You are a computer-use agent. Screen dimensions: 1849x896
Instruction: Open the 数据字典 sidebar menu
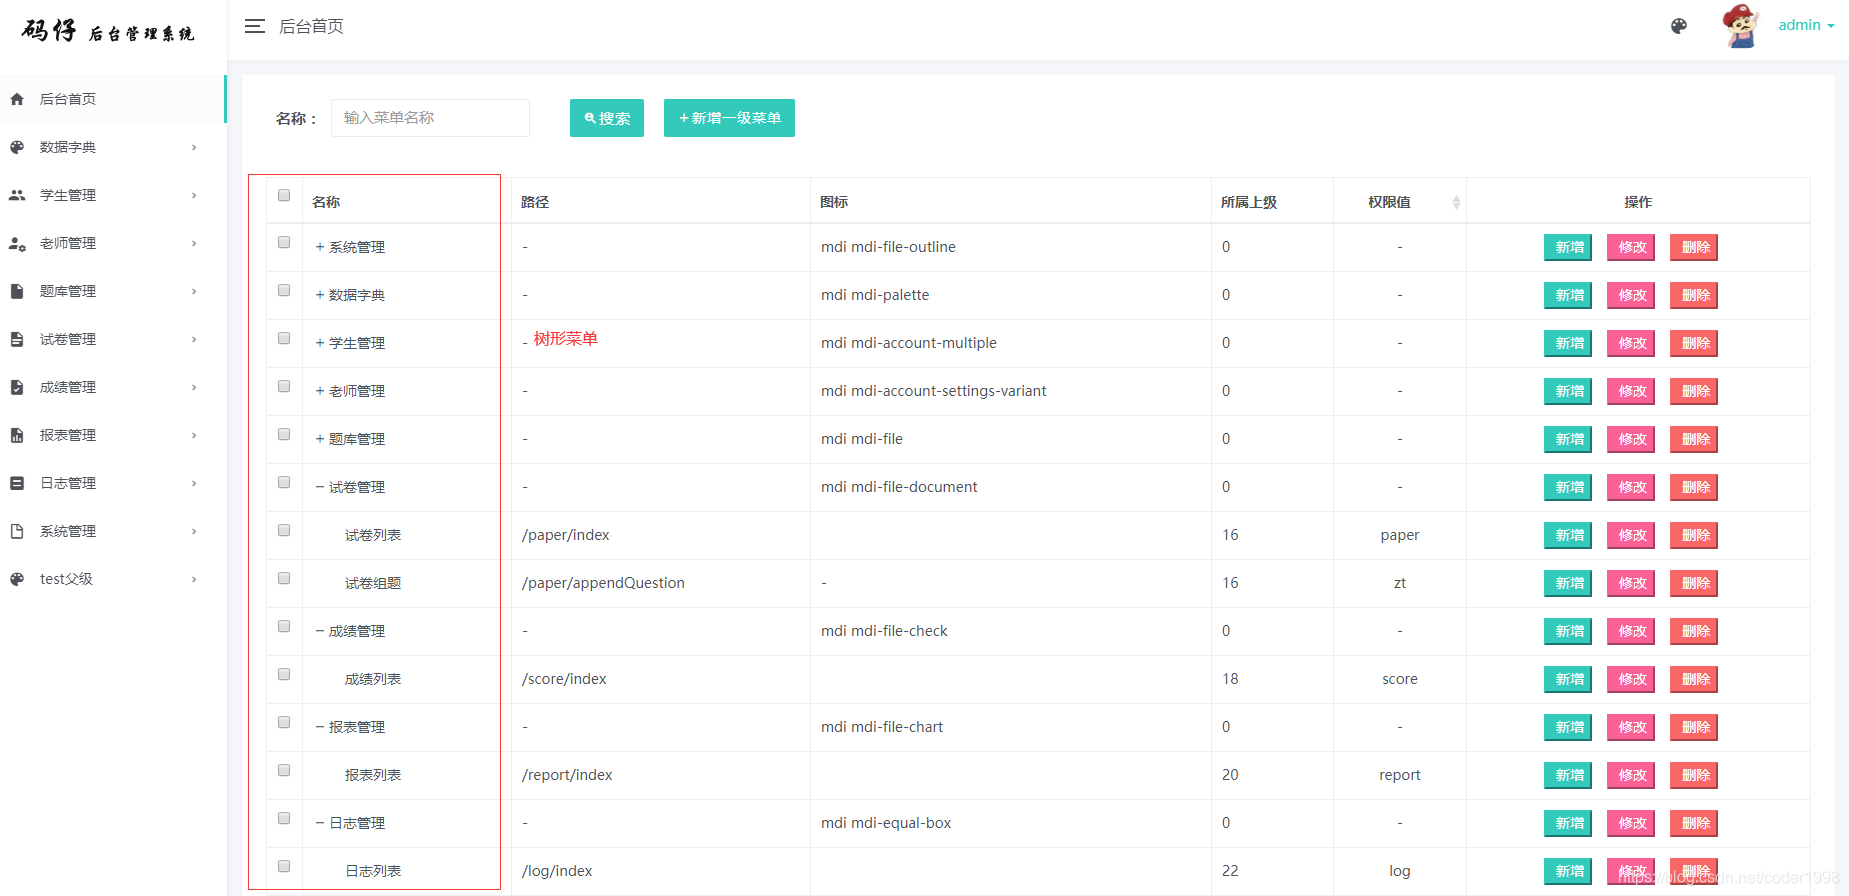[x=113, y=147]
